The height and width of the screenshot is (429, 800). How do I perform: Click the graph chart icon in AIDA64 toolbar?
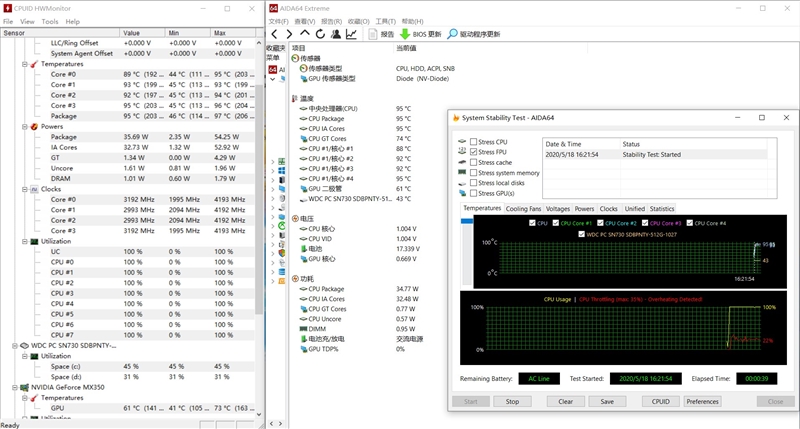351,34
